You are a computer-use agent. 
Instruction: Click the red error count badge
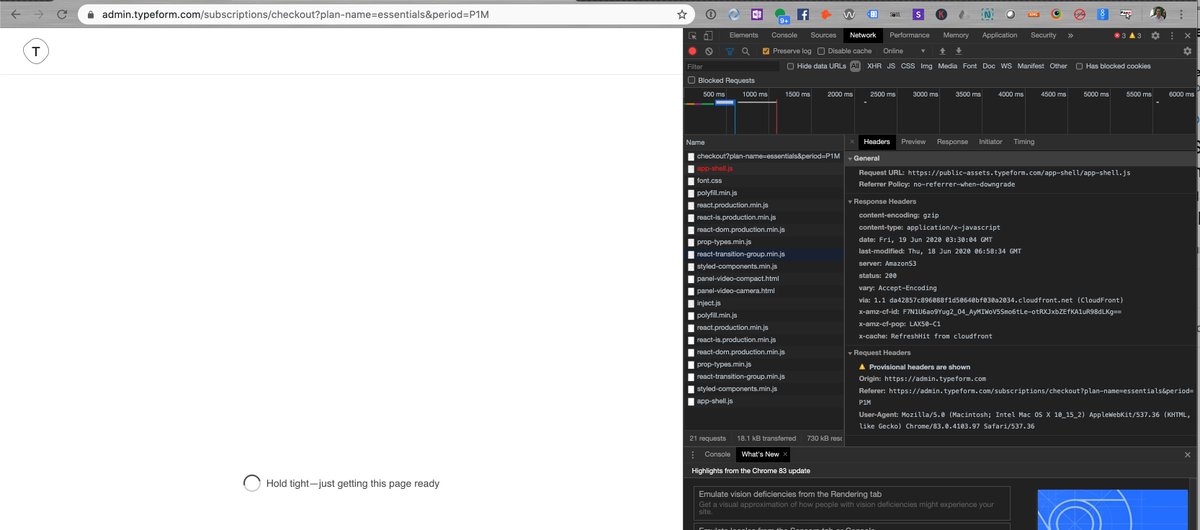pyautogui.click(x=1120, y=35)
